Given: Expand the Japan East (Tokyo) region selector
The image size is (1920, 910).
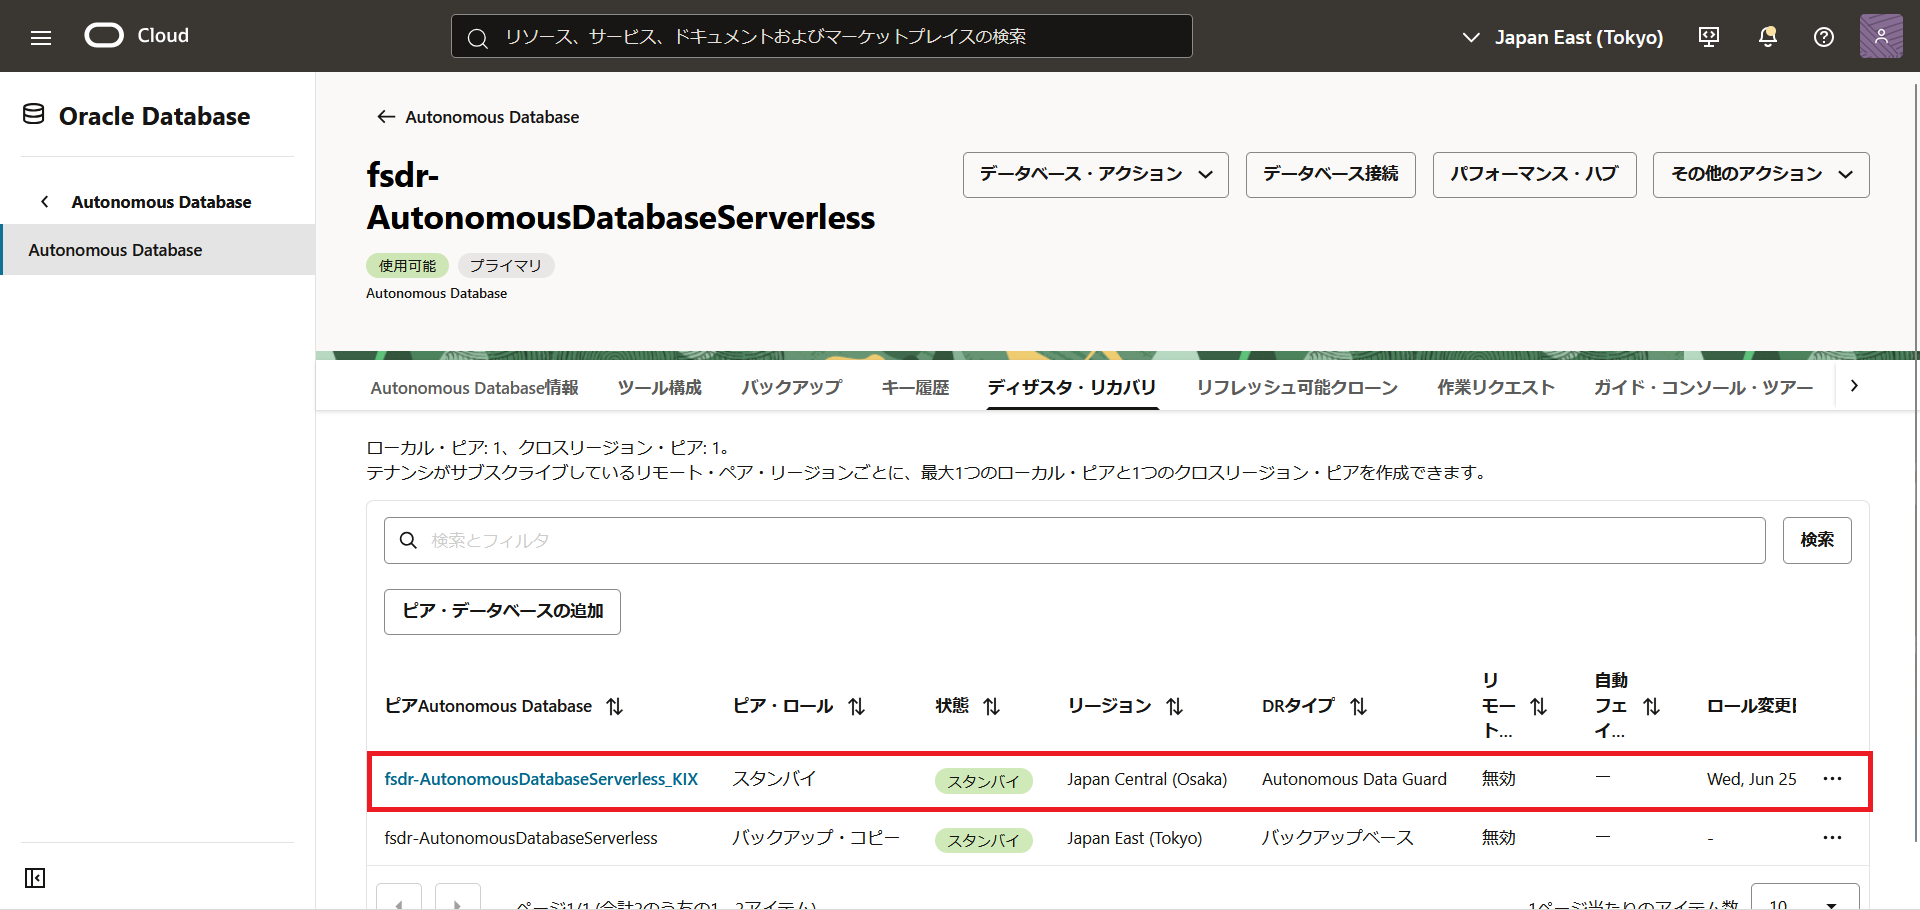Looking at the screenshot, I should [x=1562, y=37].
